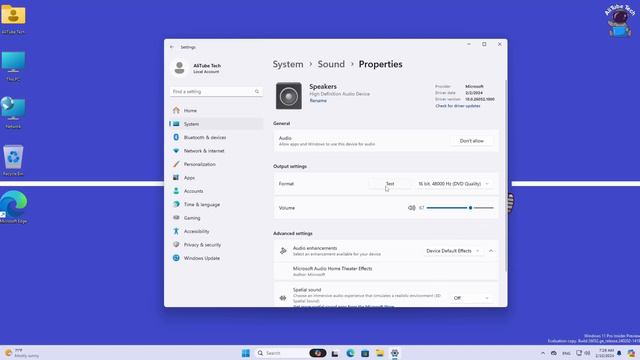Minimize the Settings window

469,44
